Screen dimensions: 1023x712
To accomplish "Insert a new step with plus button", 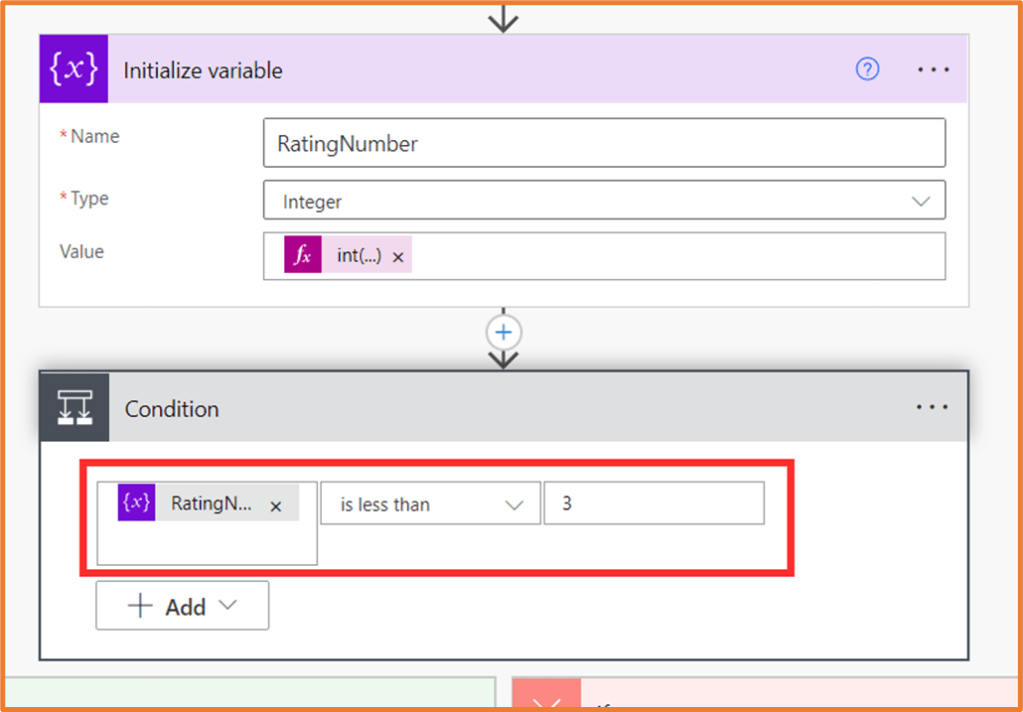I will point(504,332).
